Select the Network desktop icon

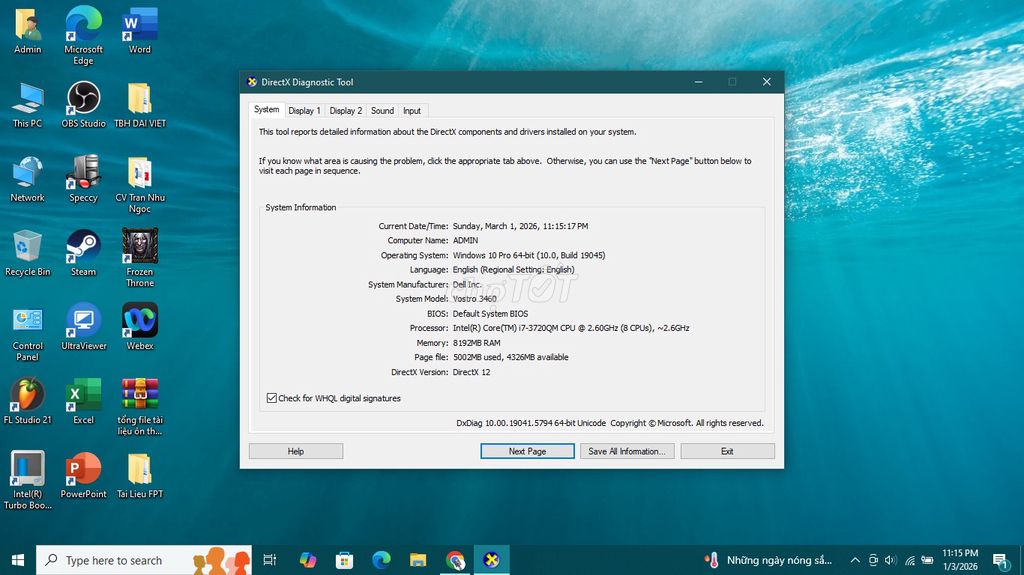(27, 179)
